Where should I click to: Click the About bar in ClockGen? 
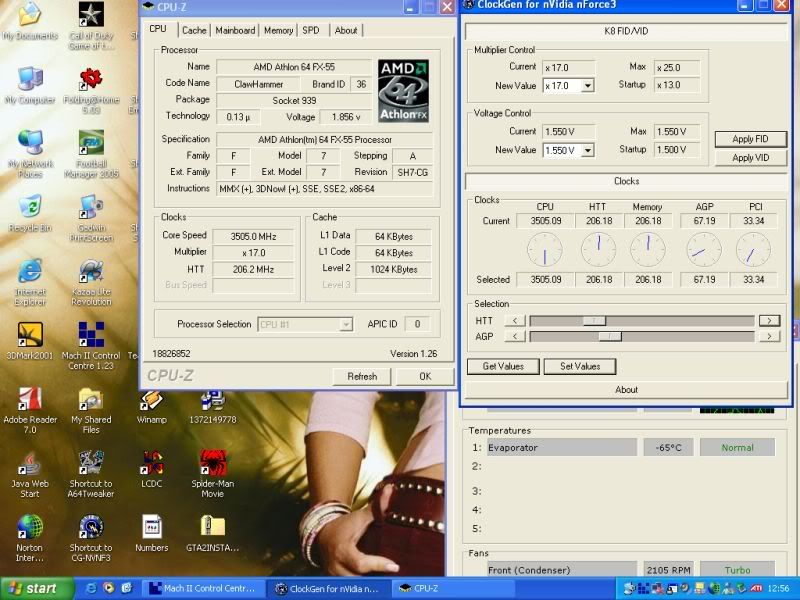point(626,390)
